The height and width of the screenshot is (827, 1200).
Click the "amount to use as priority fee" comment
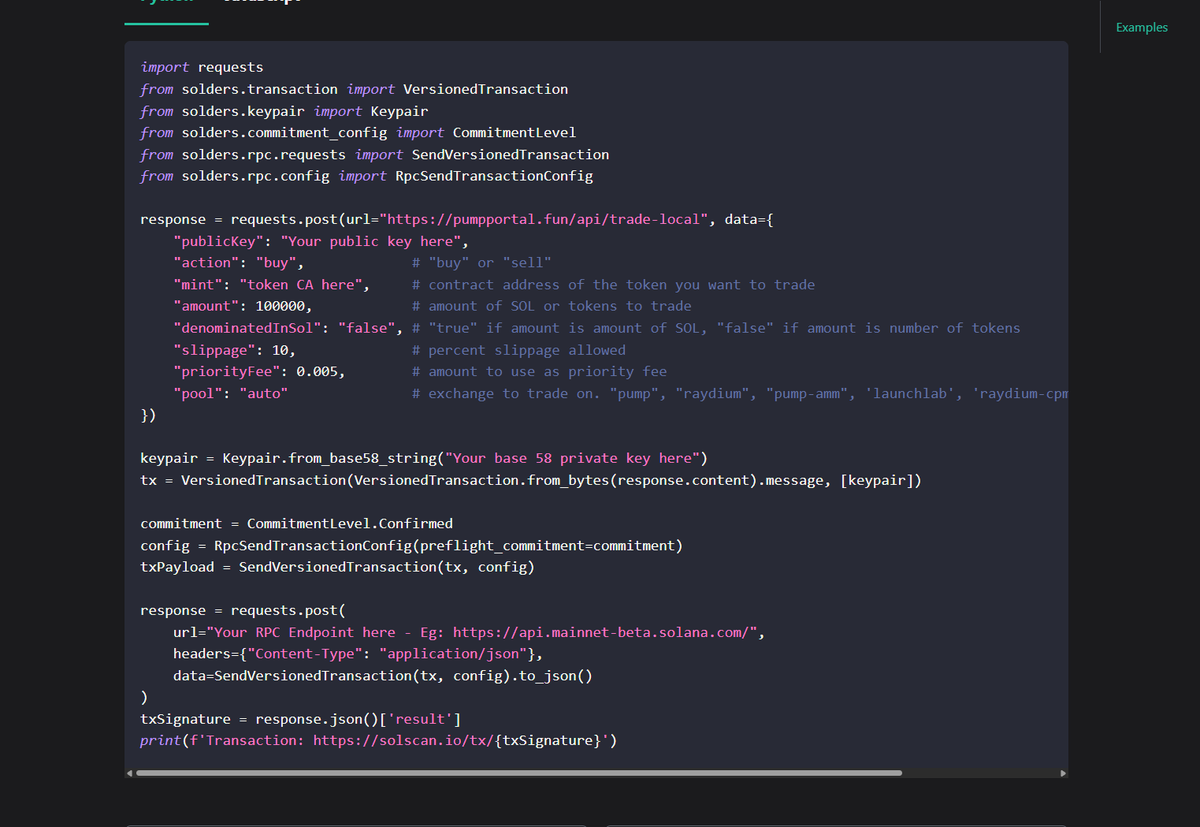pos(539,372)
